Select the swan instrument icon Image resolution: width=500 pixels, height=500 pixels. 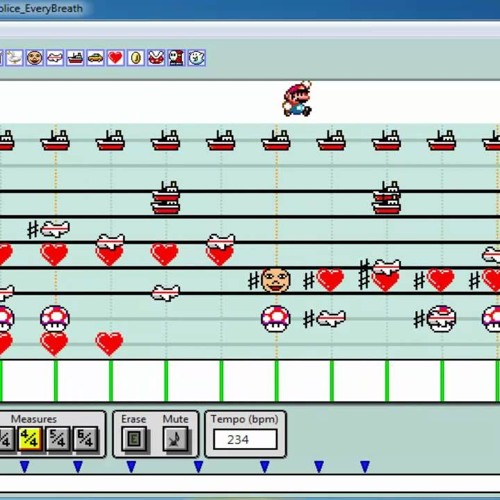pos(14,58)
